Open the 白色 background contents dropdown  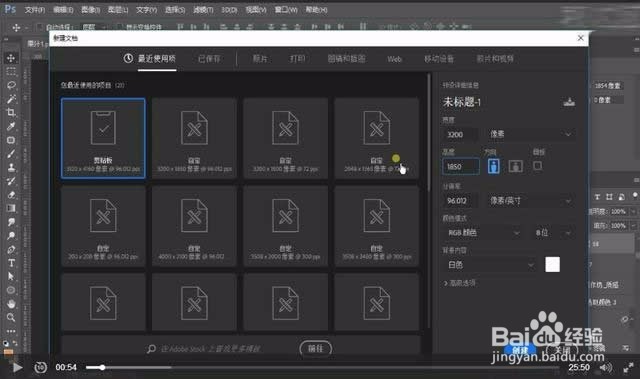[x=490, y=265]
